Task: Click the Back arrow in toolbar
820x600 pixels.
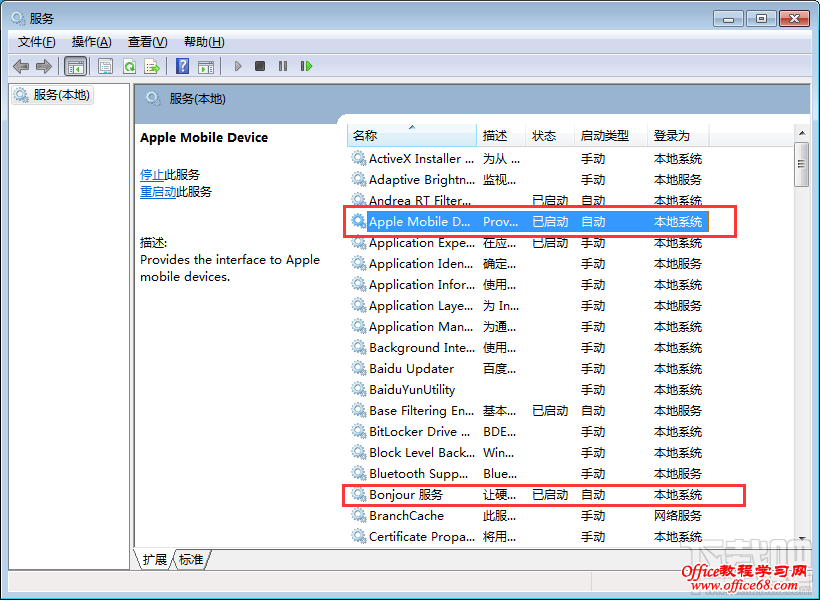Action: point(21,66)
